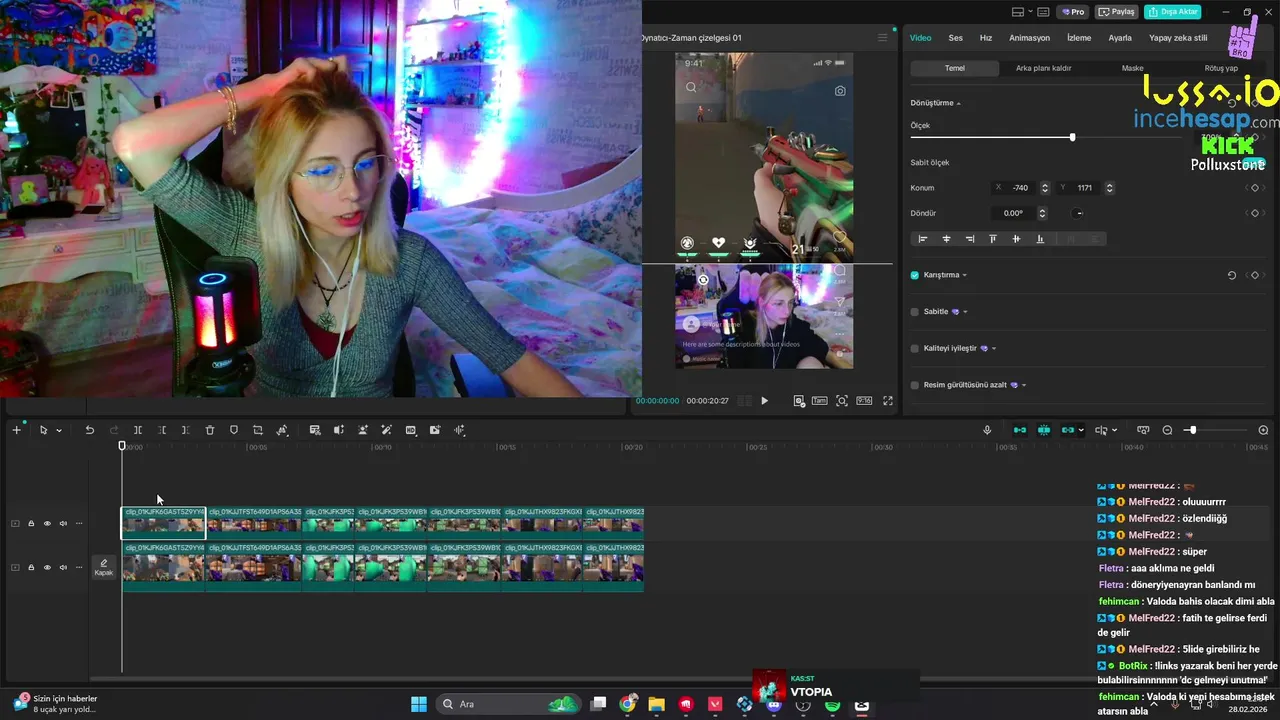Toggle lock on upper video track

click(31, 523)
